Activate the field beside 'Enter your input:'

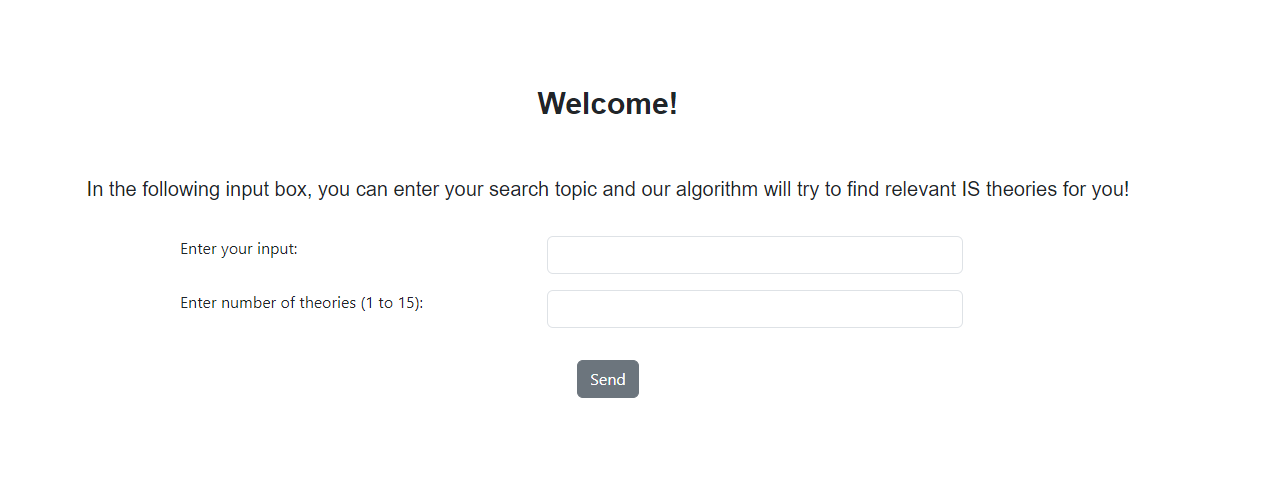coord(754,255)
